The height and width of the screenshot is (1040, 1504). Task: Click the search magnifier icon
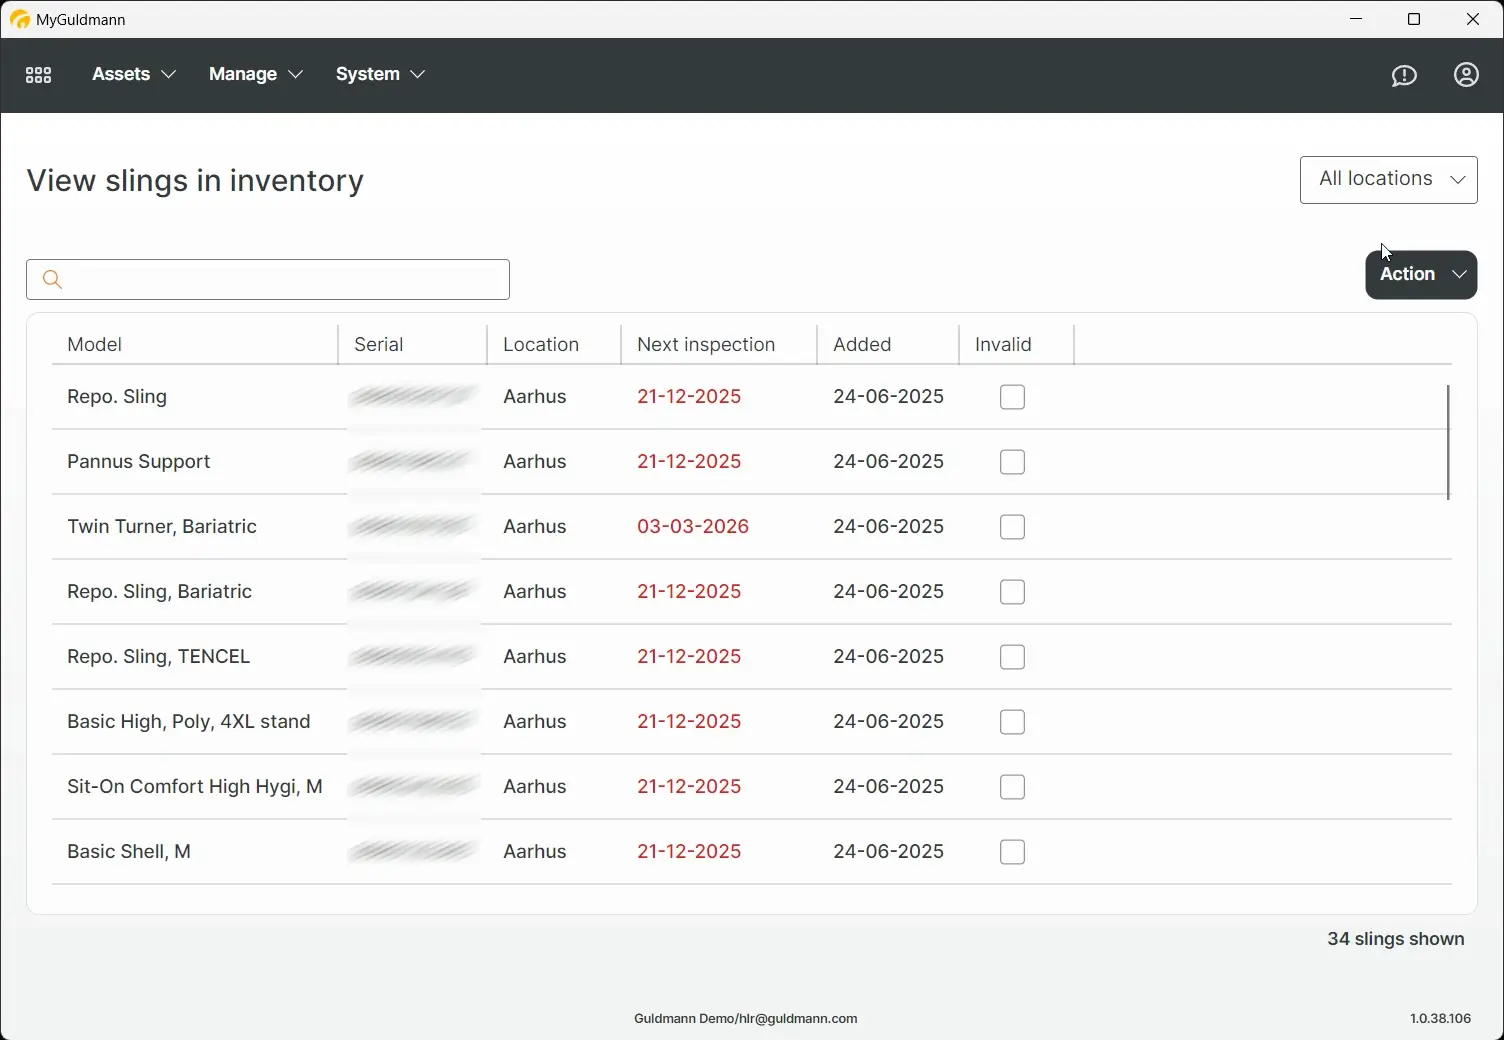pos(52,279)
